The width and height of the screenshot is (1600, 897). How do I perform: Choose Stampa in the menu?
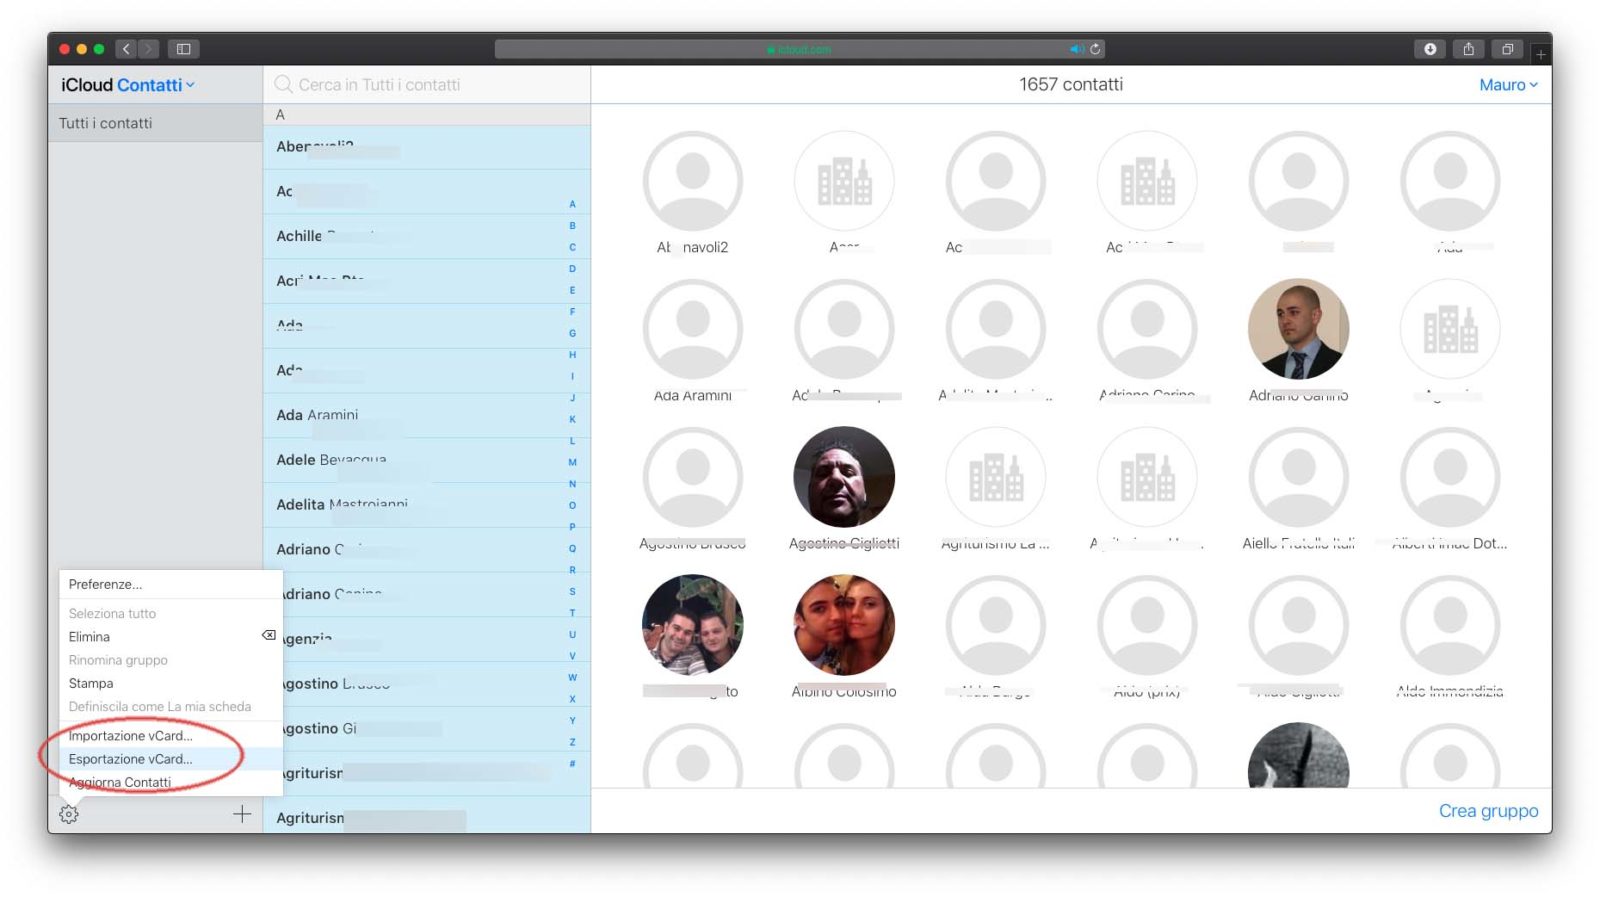(x=91, y=683)
